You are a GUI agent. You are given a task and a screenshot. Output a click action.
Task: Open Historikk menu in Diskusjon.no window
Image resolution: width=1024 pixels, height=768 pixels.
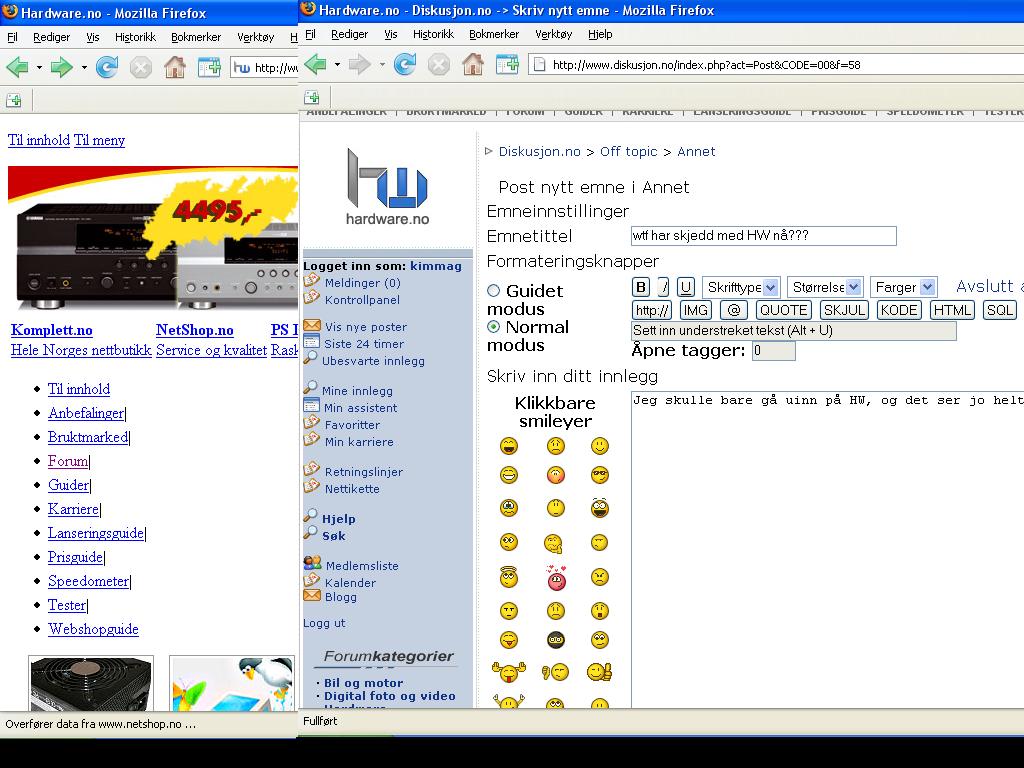coord(433,34)
